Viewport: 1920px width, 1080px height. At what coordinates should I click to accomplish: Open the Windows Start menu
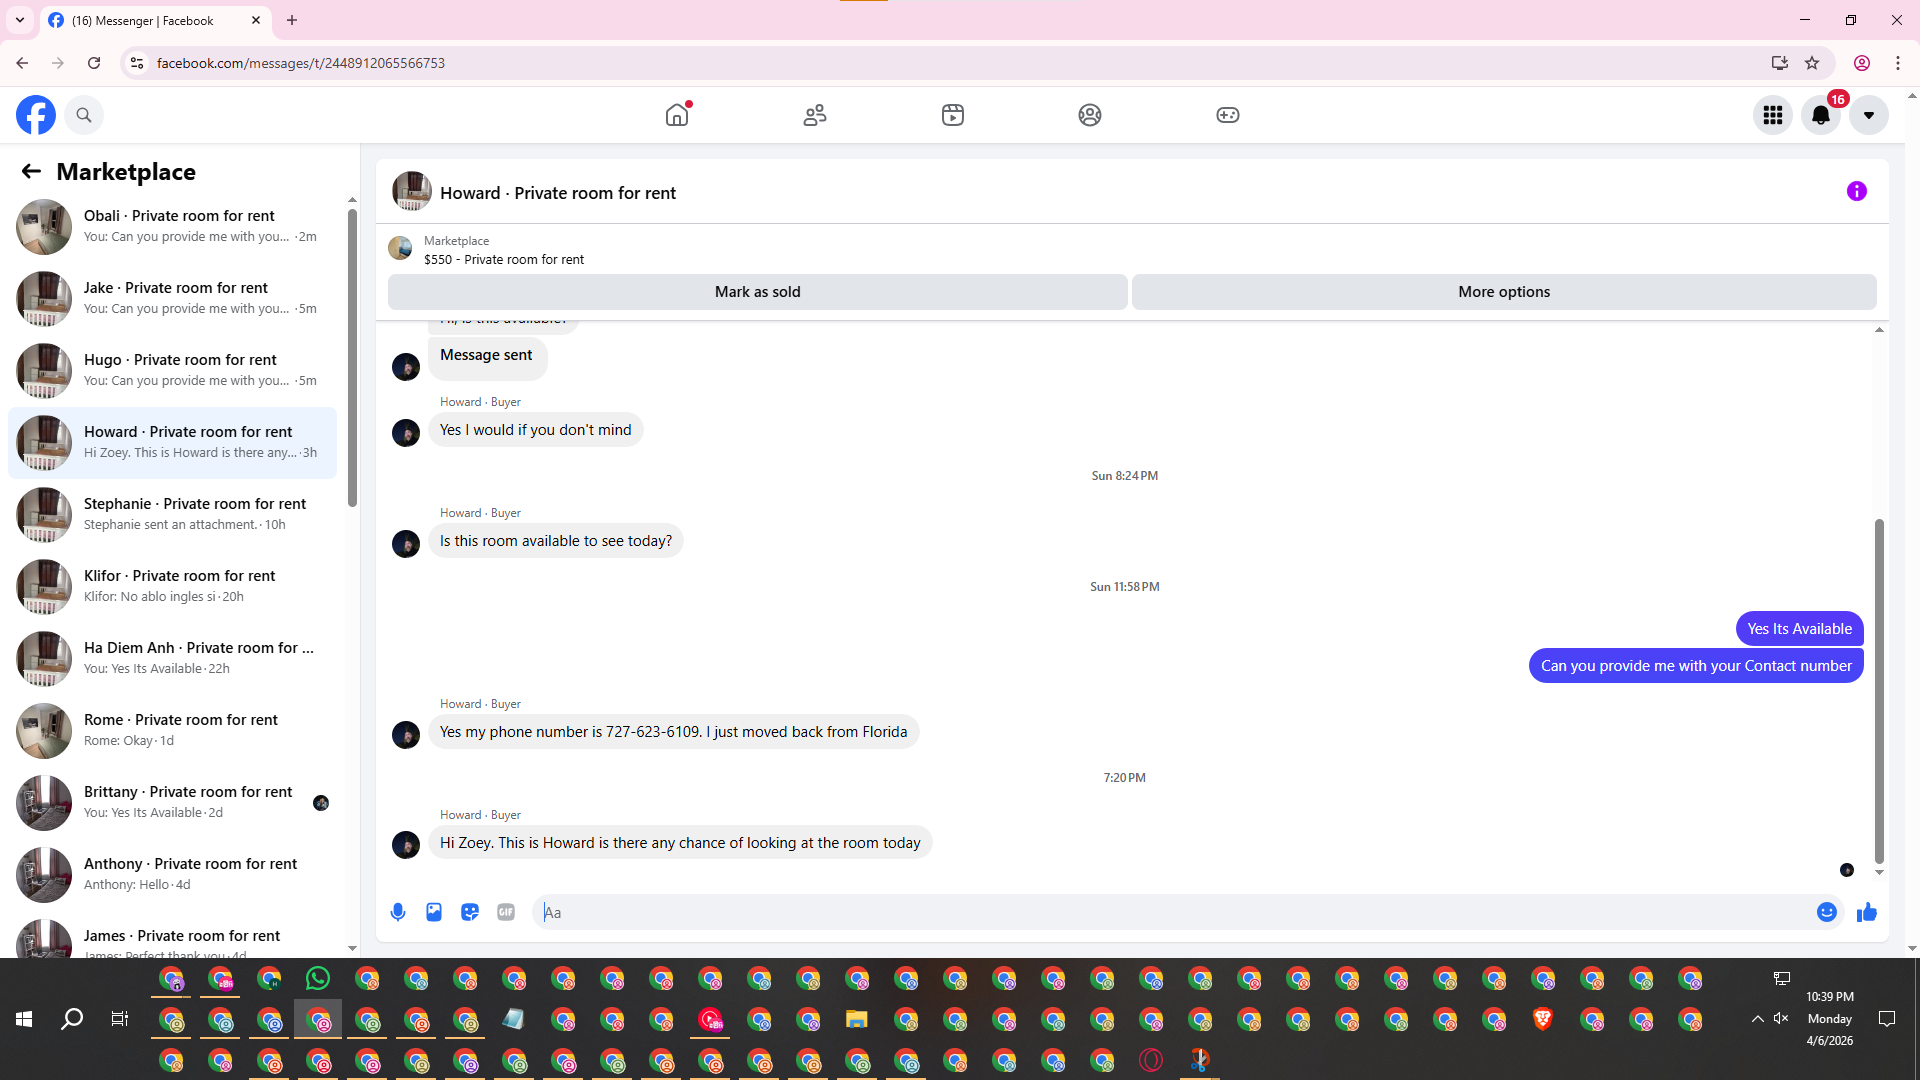(x=24, y=1019)
